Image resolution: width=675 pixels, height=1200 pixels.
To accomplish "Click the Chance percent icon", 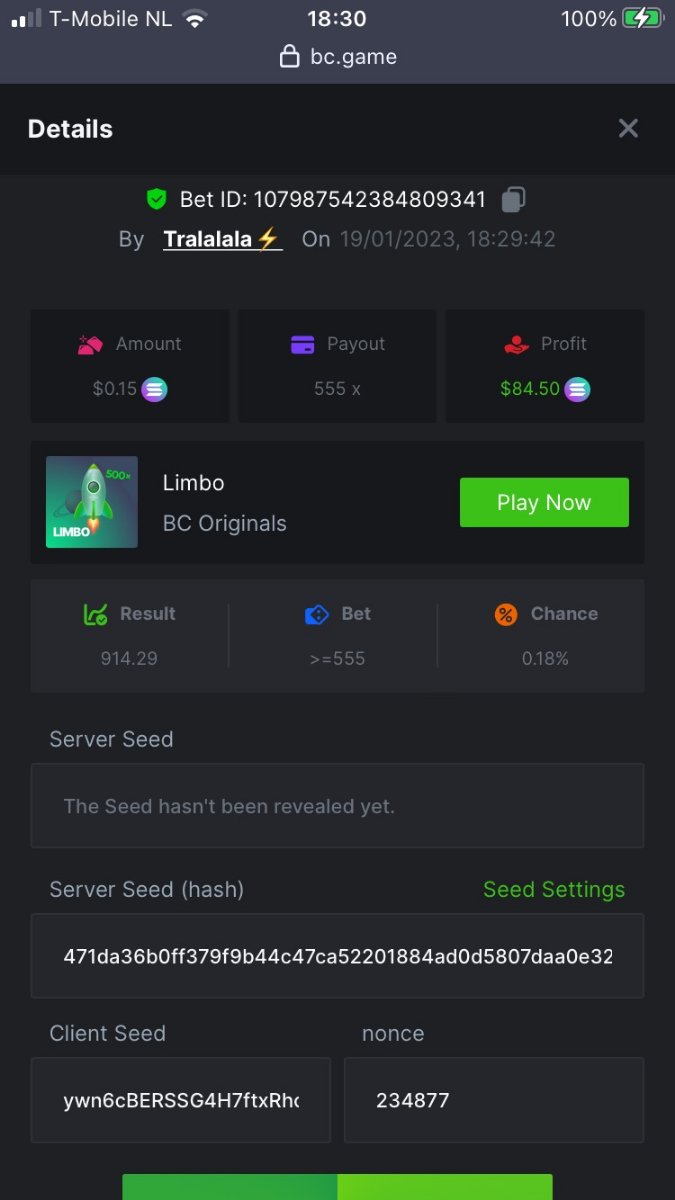I will pos(506,614).
